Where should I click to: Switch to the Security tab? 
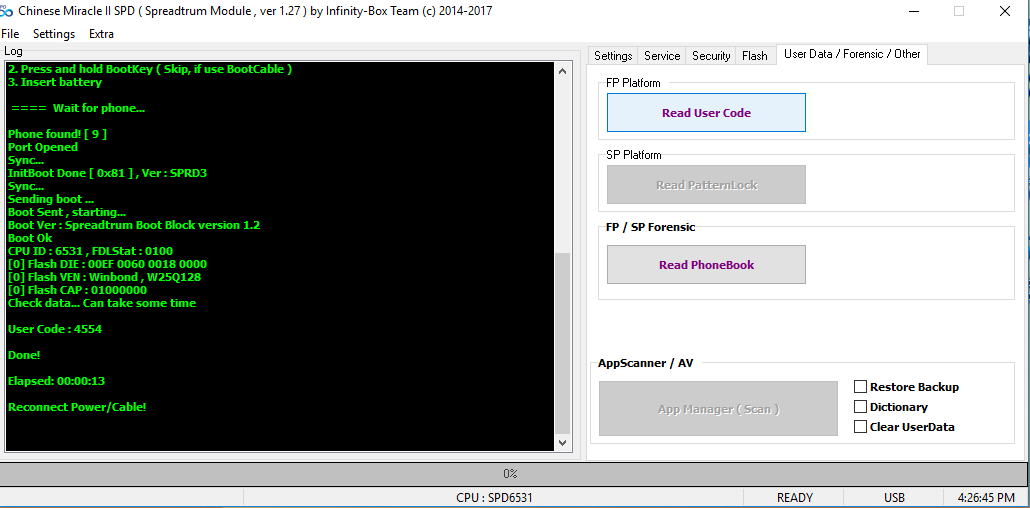[x=711, y=56]
